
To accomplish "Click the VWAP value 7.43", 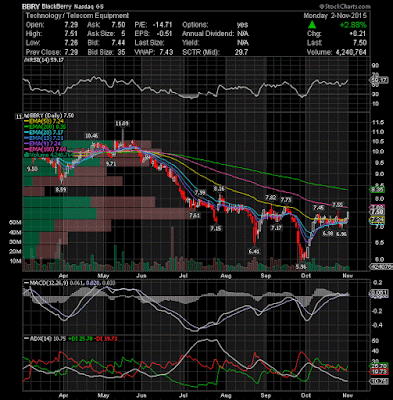I will coord(166,52).
